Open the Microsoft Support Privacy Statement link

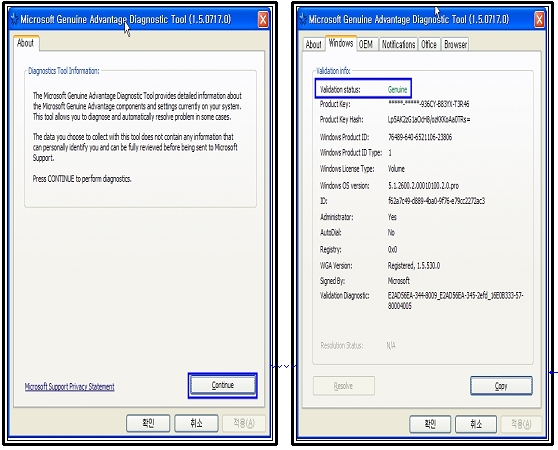click(x=70, y=387)
